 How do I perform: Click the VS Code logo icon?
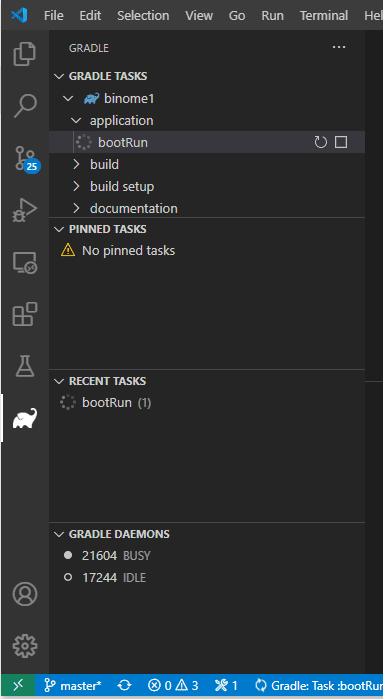coord(19,16)
